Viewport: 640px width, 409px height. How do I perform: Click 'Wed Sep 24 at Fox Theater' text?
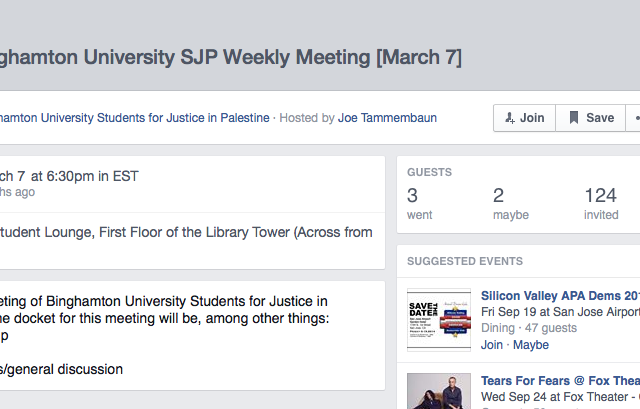[x=554, y=397]
